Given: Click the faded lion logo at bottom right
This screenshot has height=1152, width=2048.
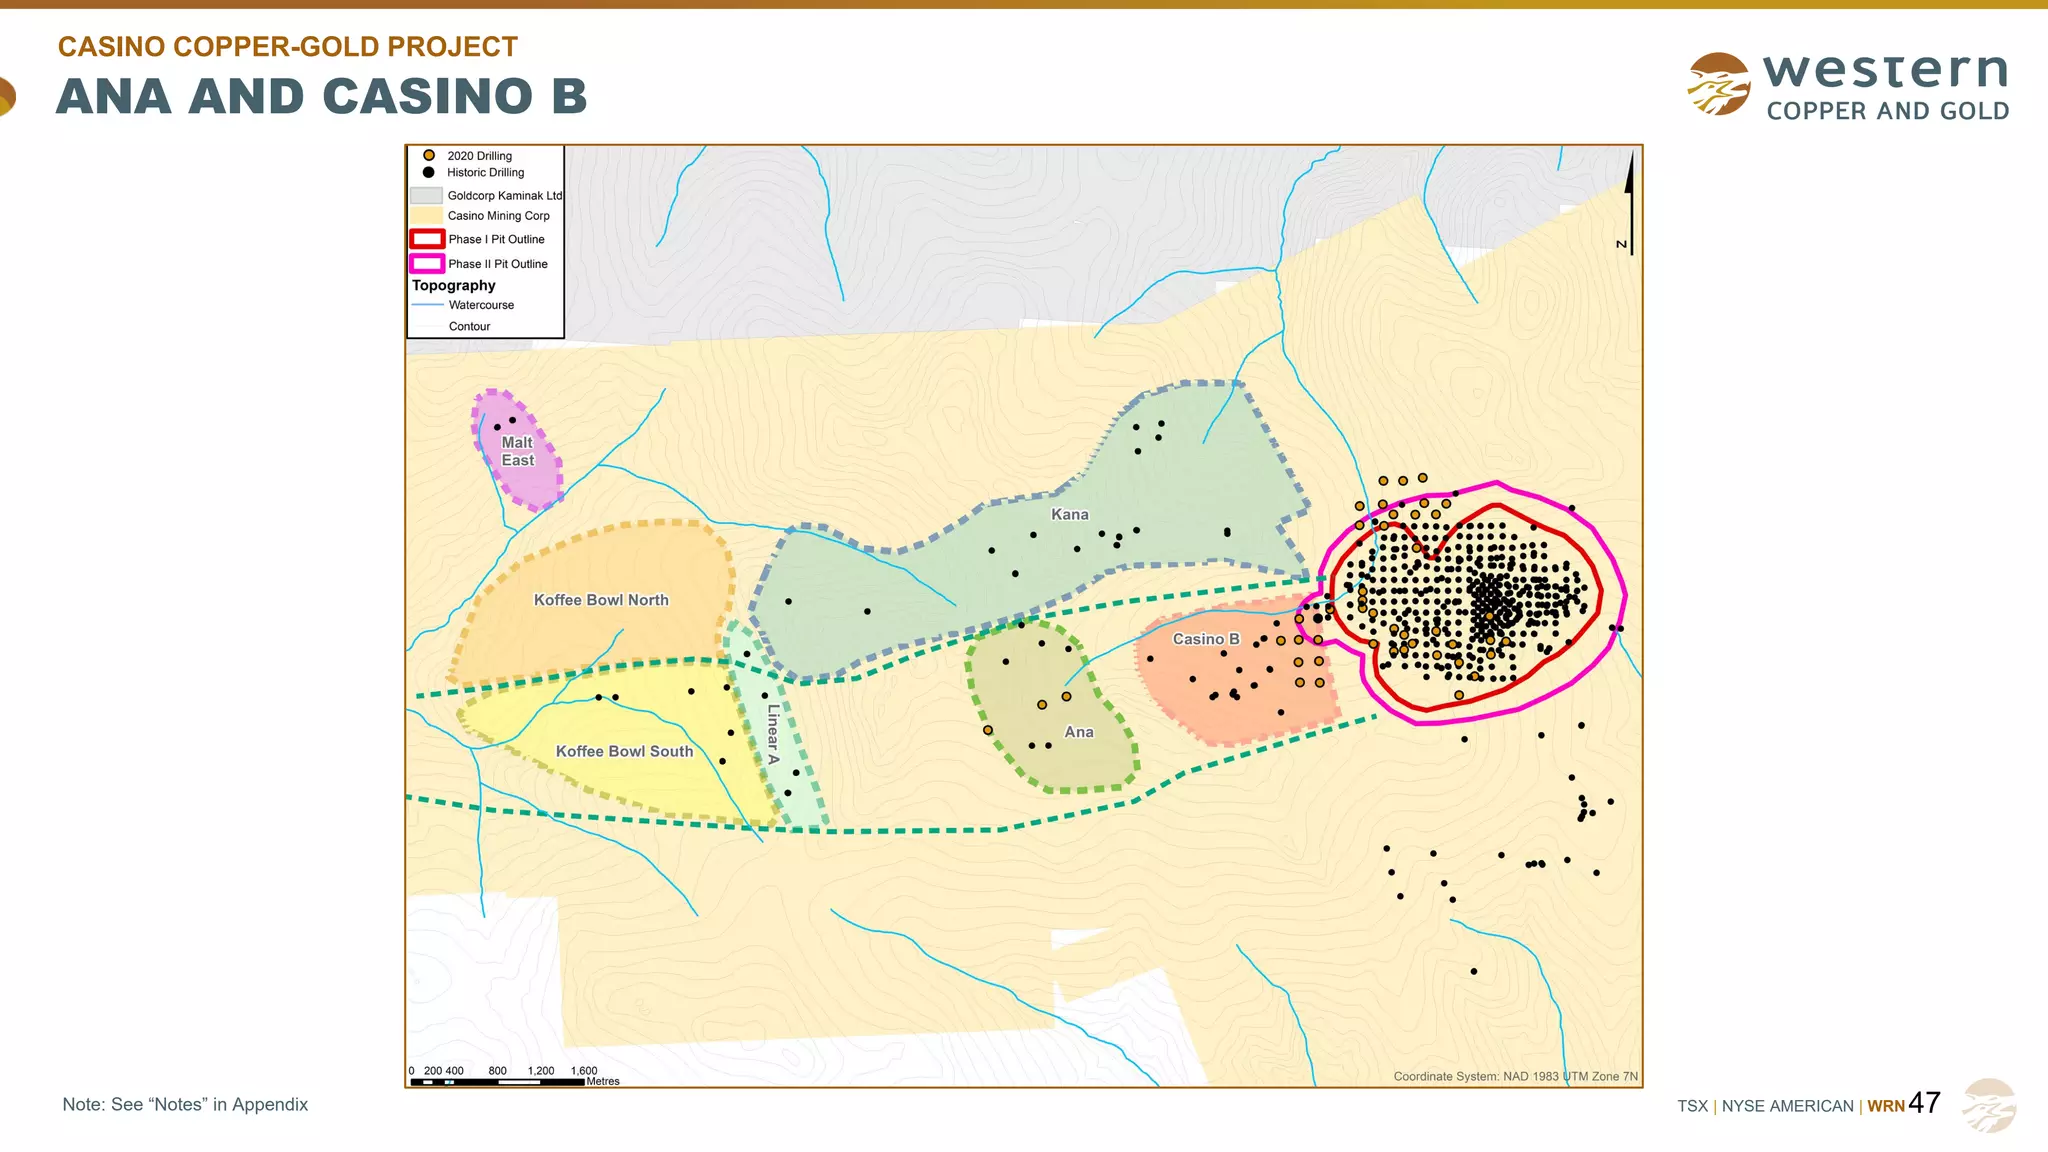Looking at the screenshot, I should 1988,1105.
